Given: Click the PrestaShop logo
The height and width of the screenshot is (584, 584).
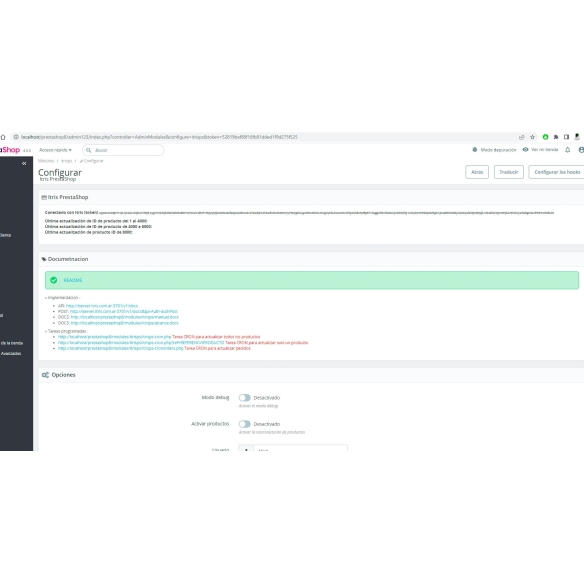Looking at the screenshot, I should (10, 150).
